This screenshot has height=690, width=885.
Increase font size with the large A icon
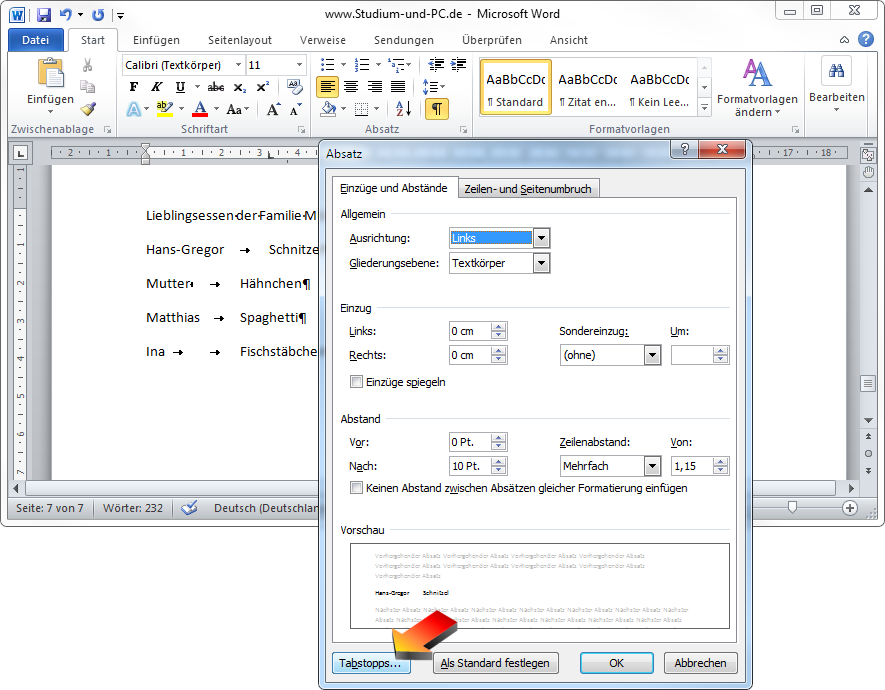(273, 109)
